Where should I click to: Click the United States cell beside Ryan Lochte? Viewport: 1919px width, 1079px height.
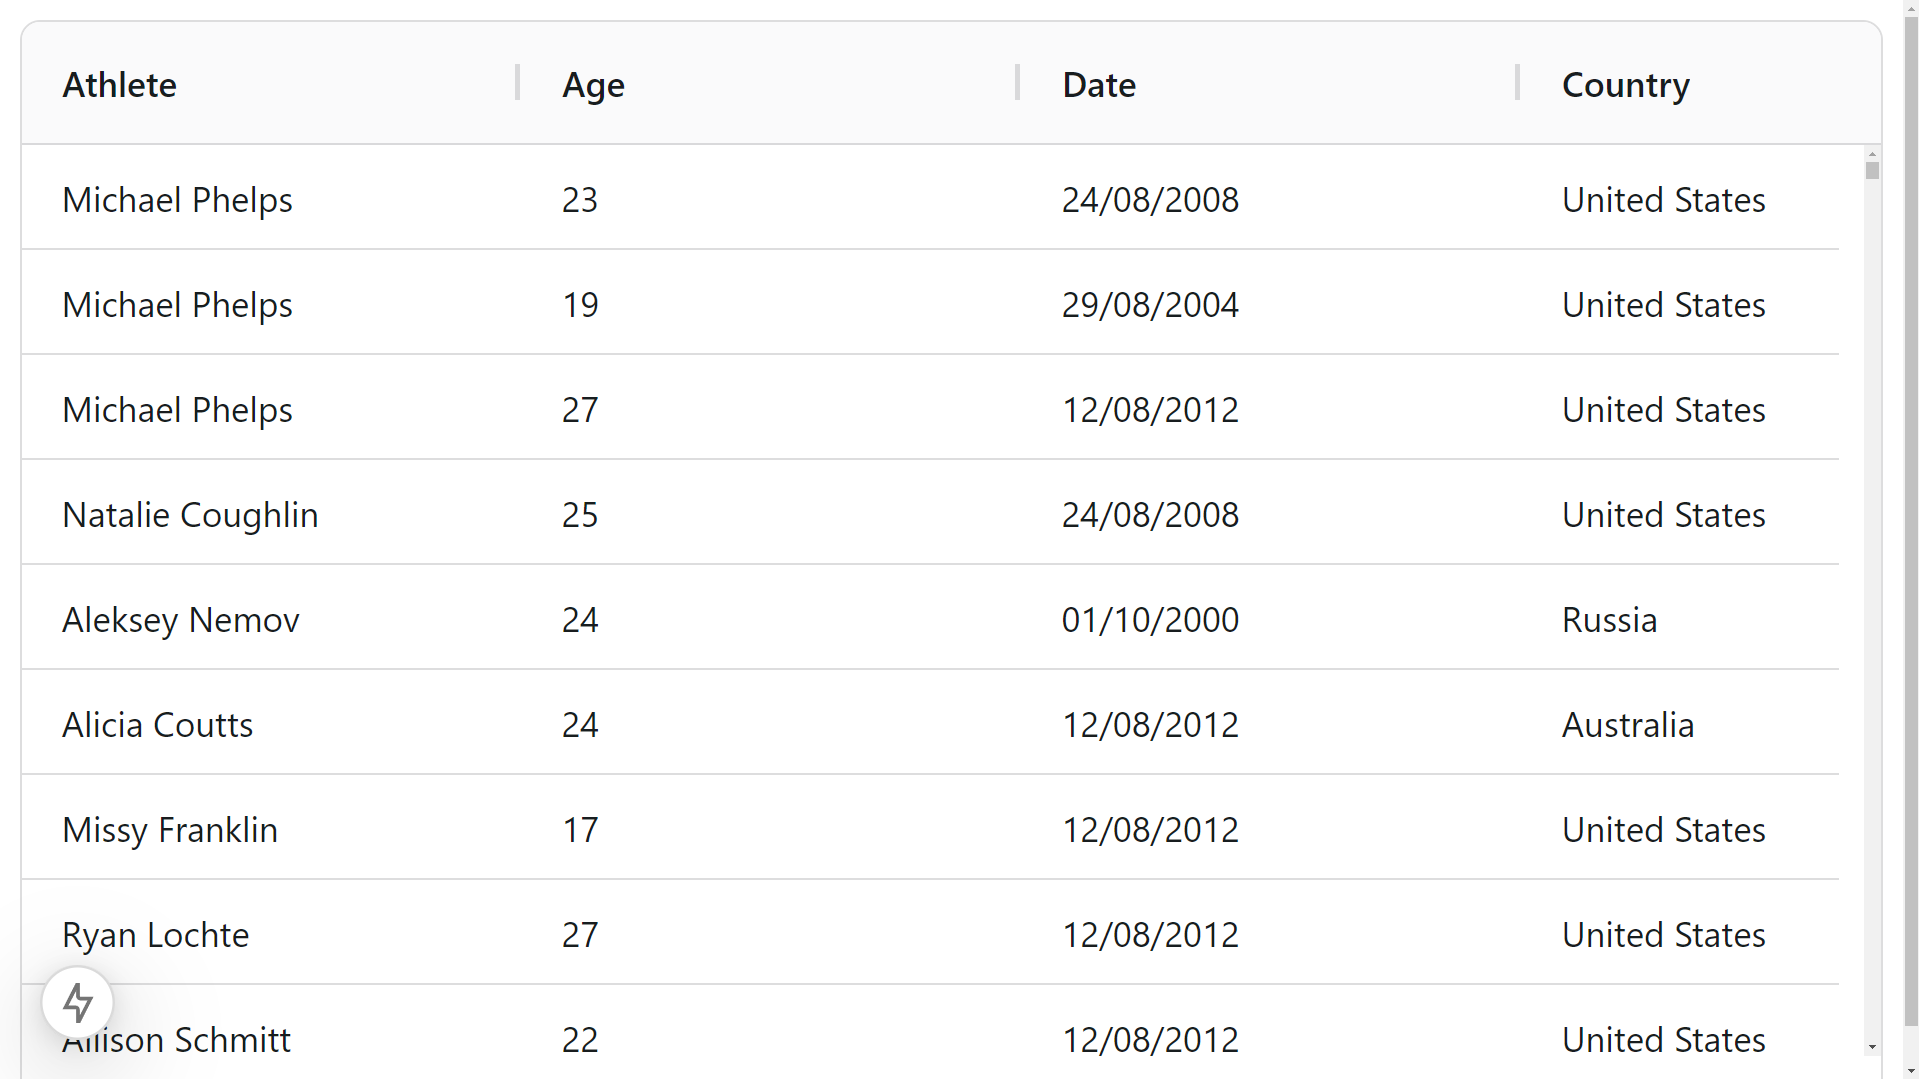[1663, 934]
